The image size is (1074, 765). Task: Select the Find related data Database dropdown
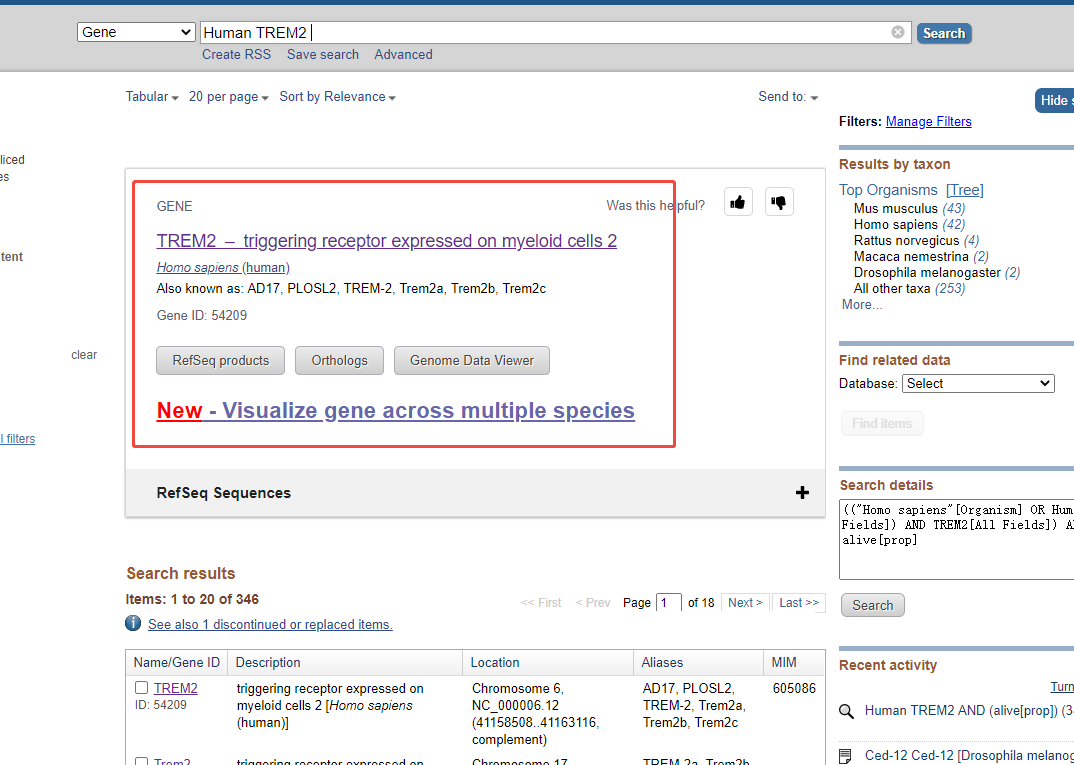pyautogui.click(x=978, y=383)
